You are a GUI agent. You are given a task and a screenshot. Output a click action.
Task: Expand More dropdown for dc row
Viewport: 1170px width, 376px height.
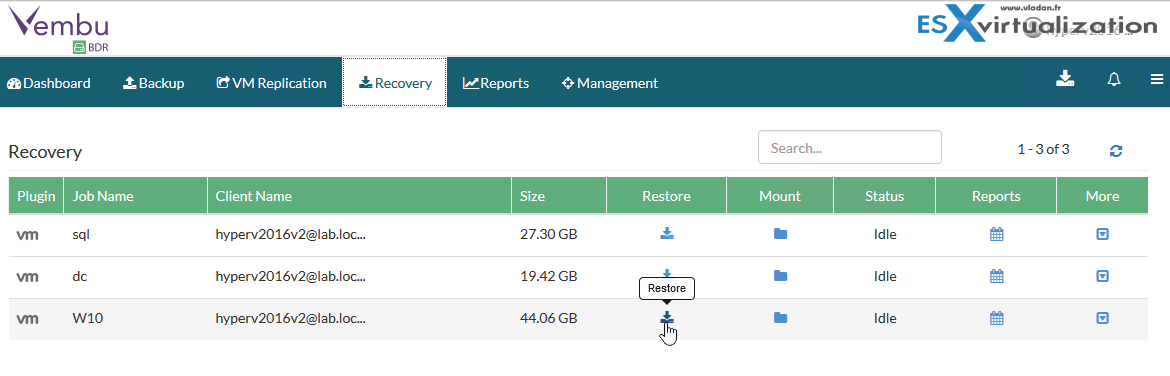[1102, 276]
